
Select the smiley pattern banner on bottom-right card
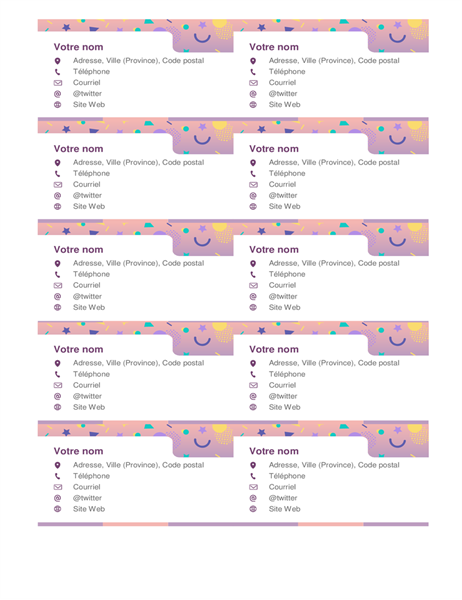coord(398,439)
